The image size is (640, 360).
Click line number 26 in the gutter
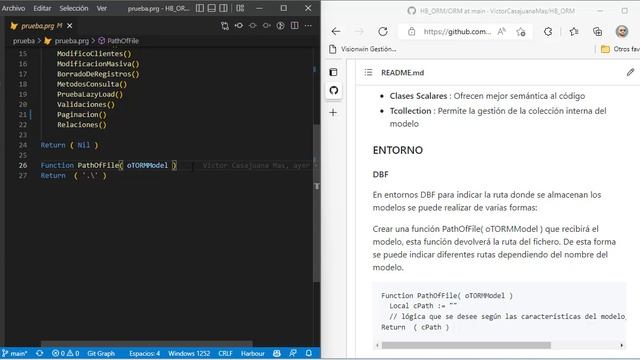tap(23, 165)
